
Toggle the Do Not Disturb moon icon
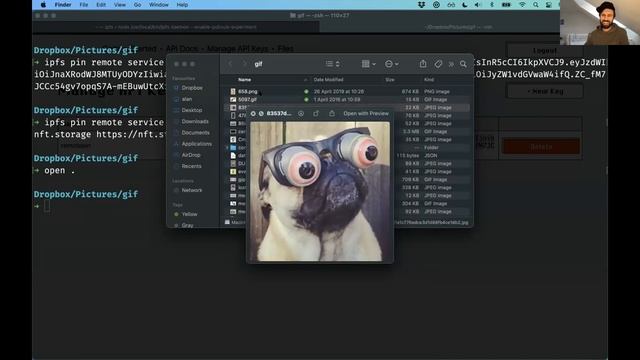tap(464, 5)
